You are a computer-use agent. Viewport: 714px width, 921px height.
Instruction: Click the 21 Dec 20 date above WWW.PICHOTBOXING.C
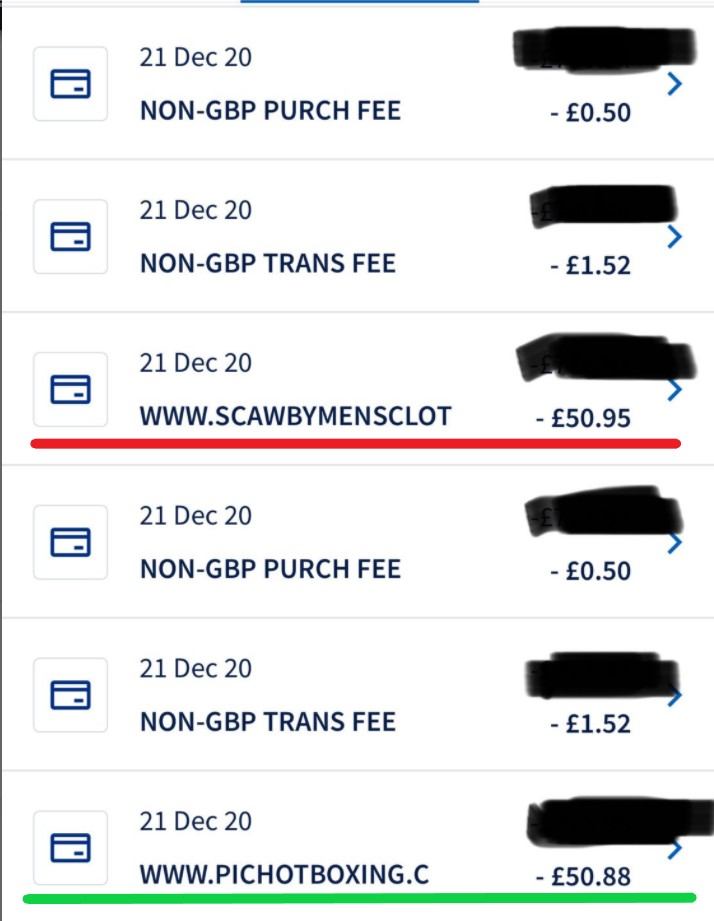point(195,822)
